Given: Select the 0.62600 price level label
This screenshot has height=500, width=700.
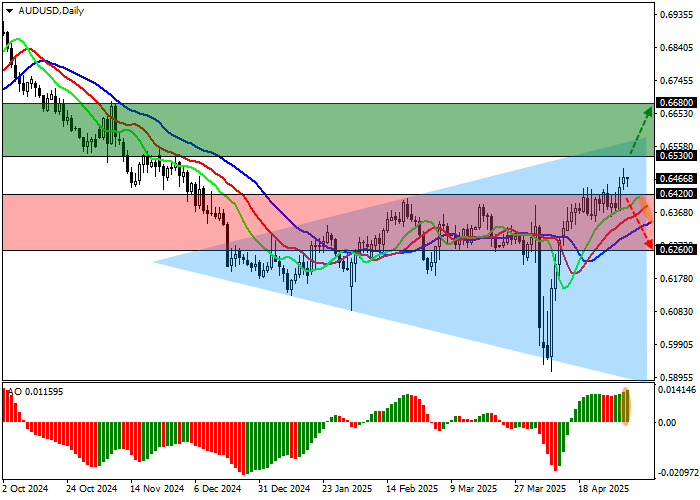Looking at the screenshot, I should click(x=677, y=250).
